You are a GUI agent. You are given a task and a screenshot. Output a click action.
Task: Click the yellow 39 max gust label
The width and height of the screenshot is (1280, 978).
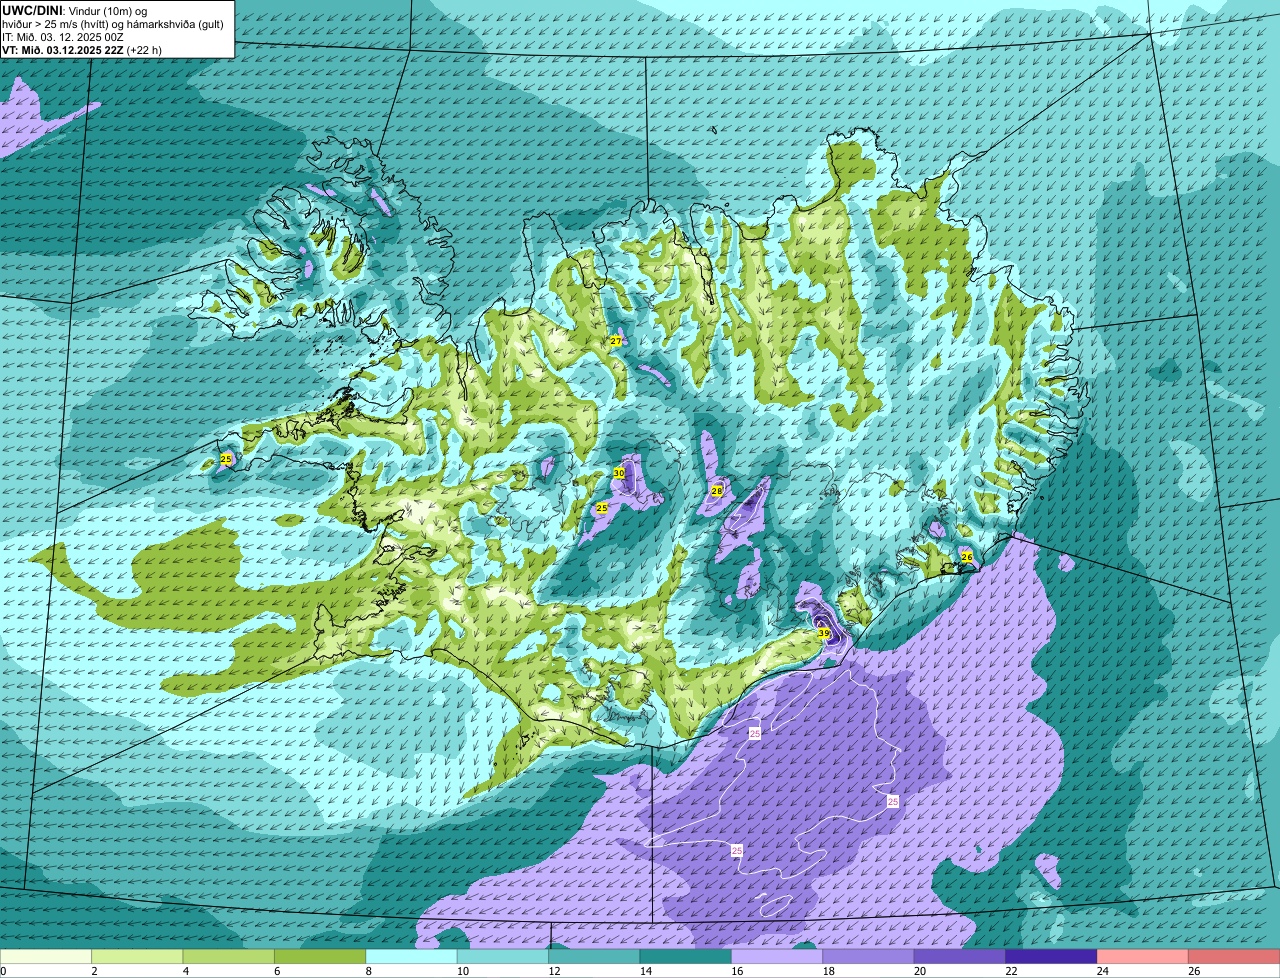824,633
